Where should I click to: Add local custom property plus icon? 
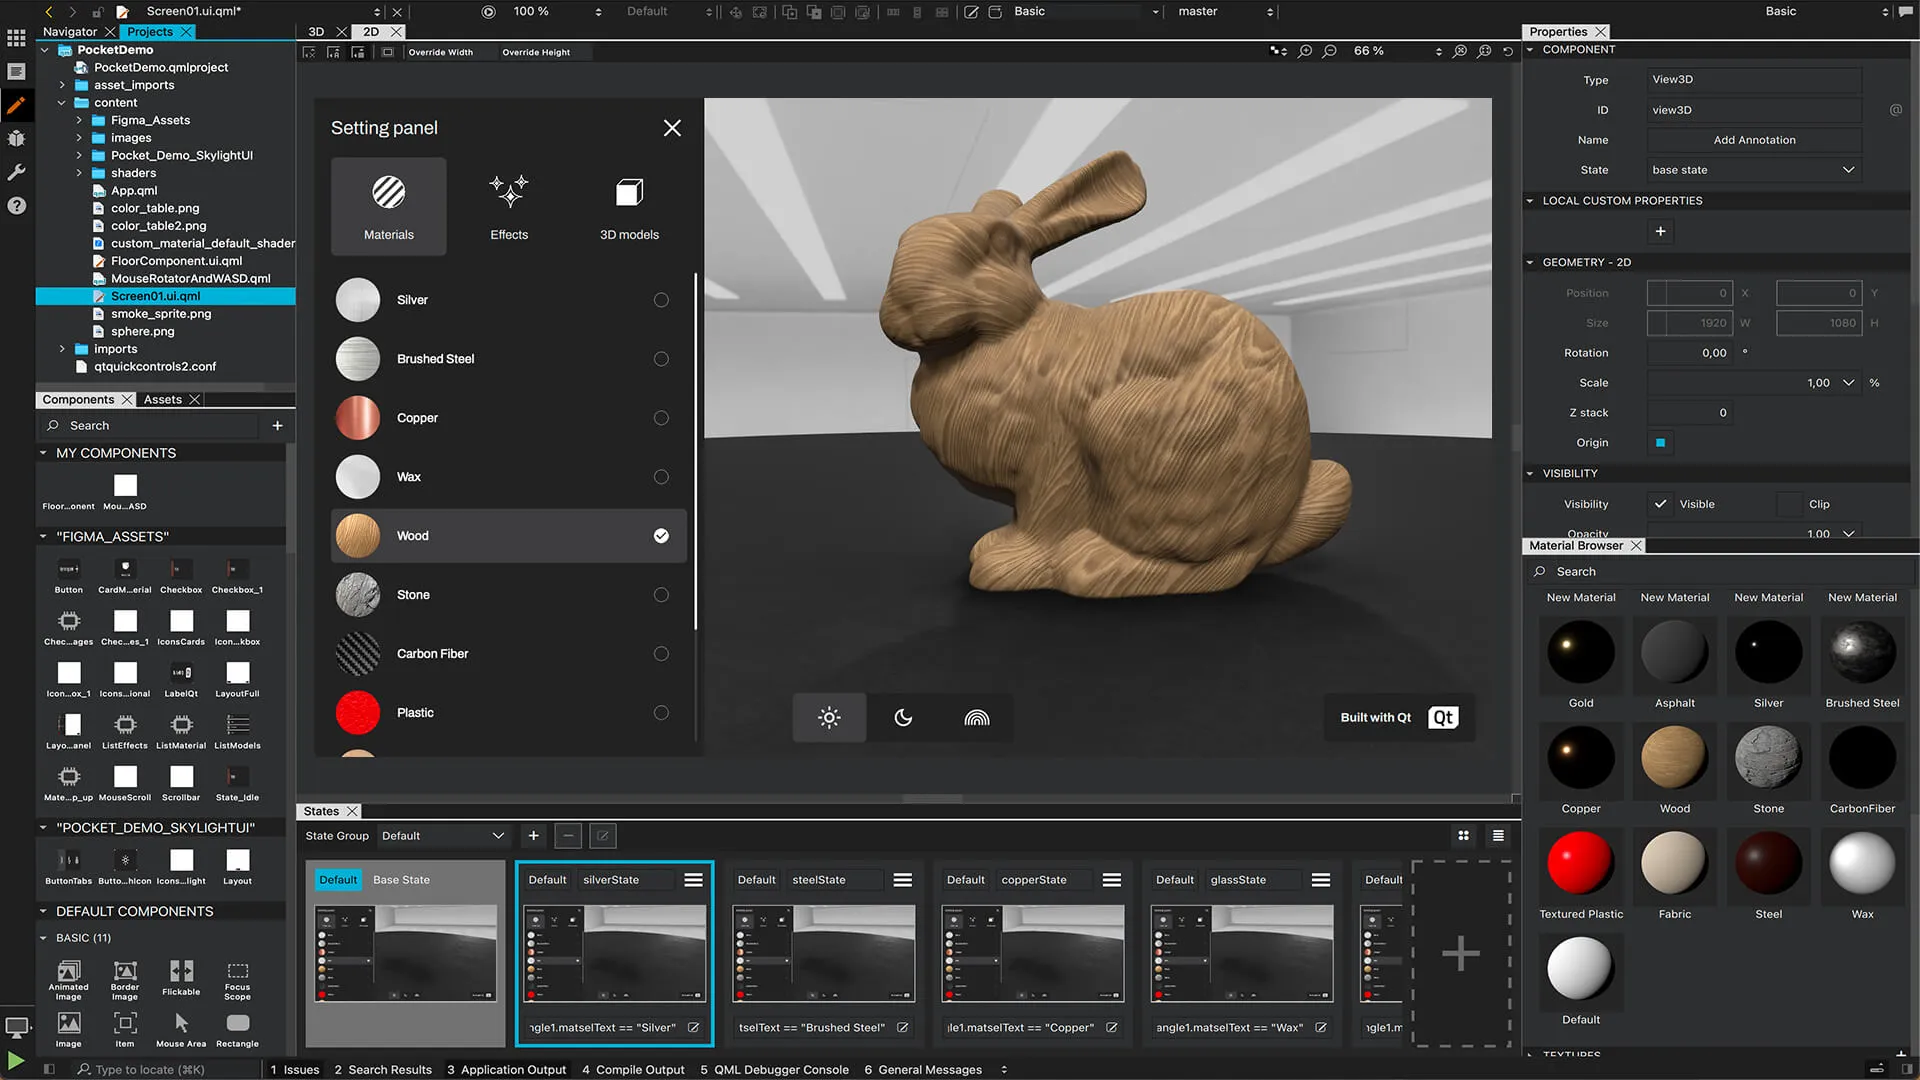point(1660,232)
